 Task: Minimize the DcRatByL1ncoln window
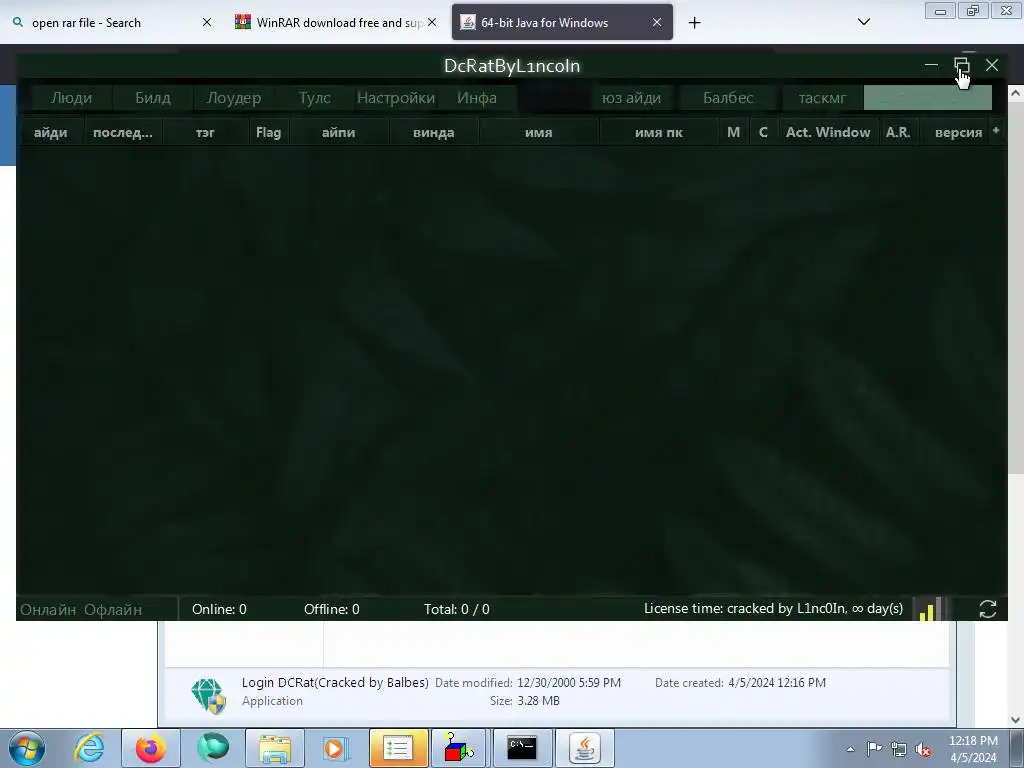click(x=931, y=65)
